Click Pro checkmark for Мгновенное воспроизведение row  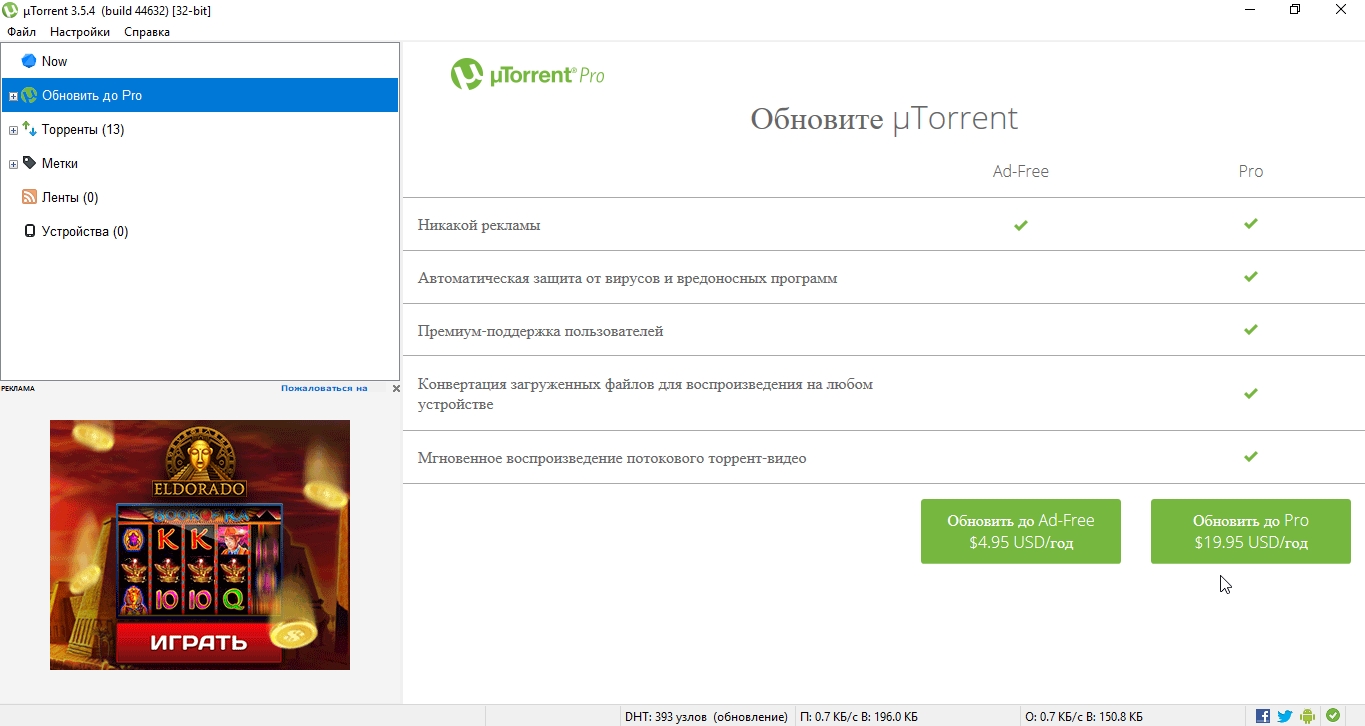pos(1250,457)
